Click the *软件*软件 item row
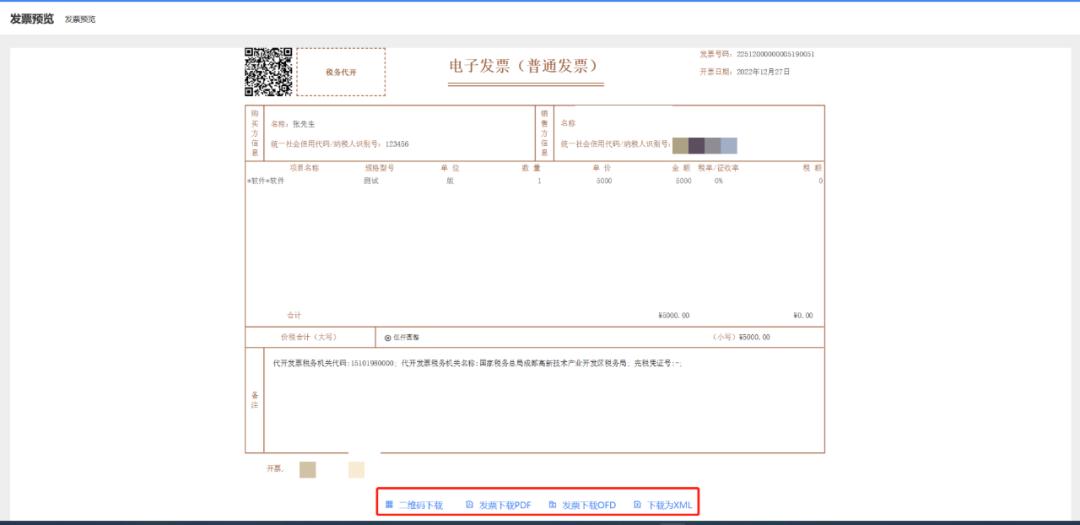Screen dimensions: 1080x525 tap(266, 181)
